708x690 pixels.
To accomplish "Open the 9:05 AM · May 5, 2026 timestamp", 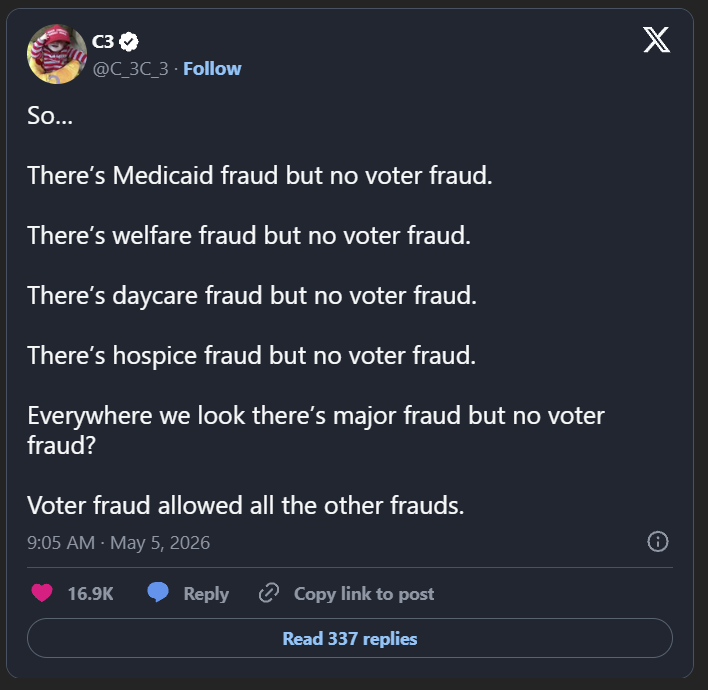I will [x=119, y=542].
